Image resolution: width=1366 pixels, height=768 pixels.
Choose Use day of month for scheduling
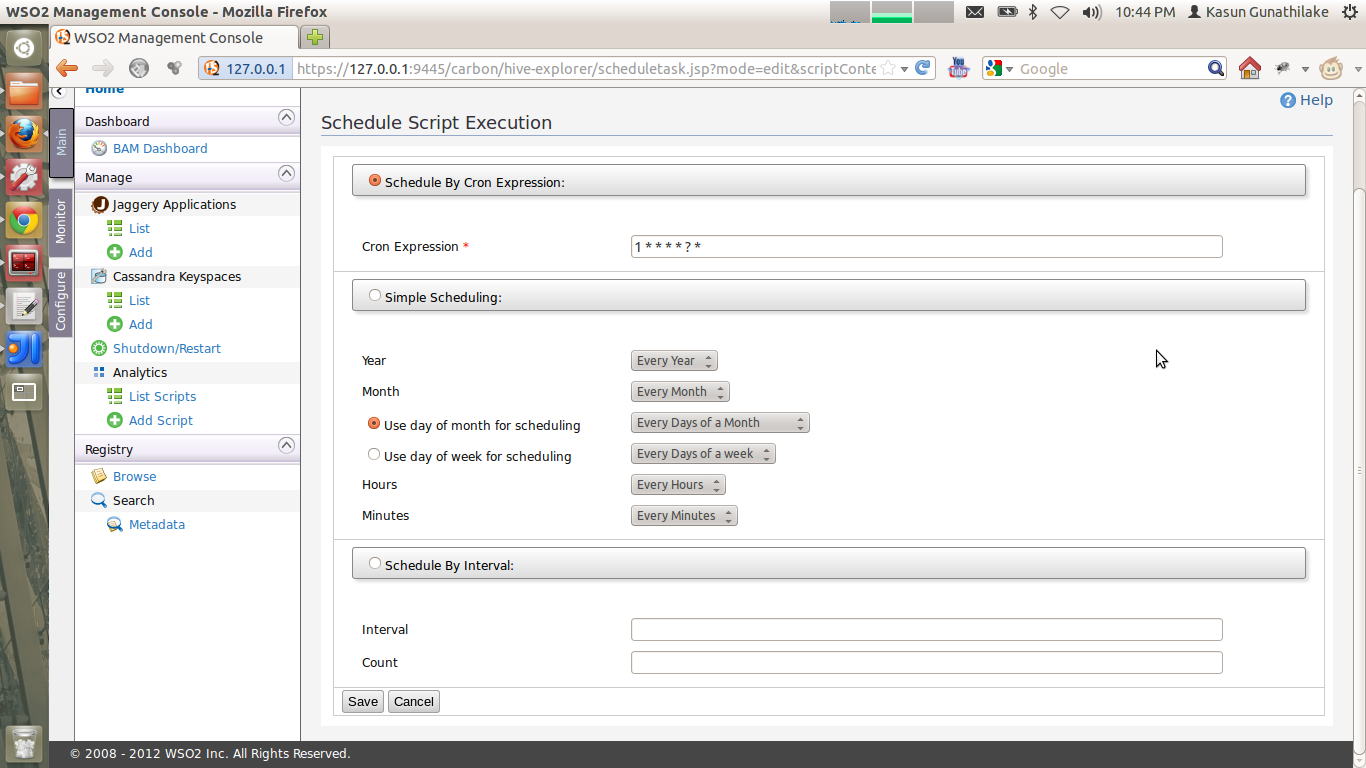pyautogui.click(x=374, y=424)
